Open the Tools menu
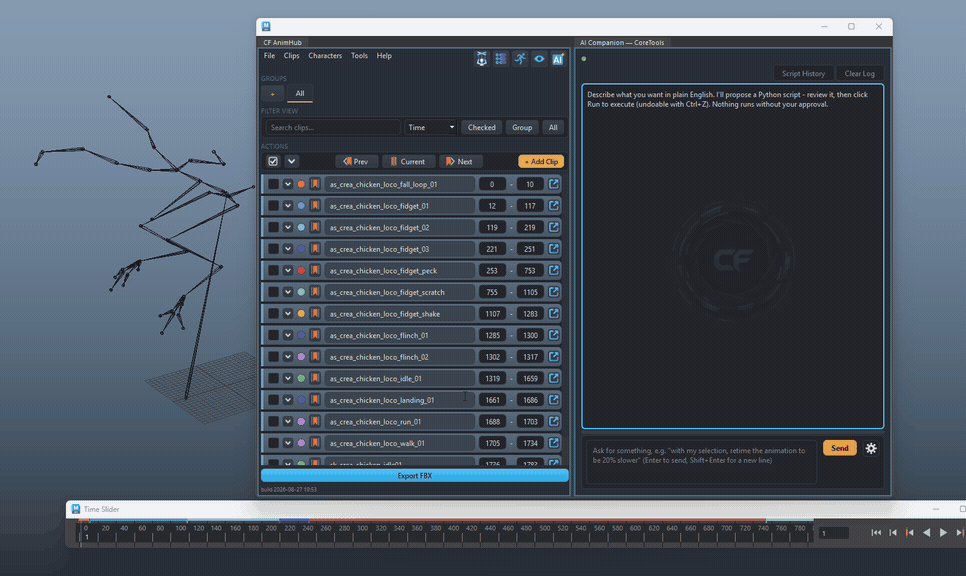The width and height of the screenshot is (966, 576). [x=359, y=55]
